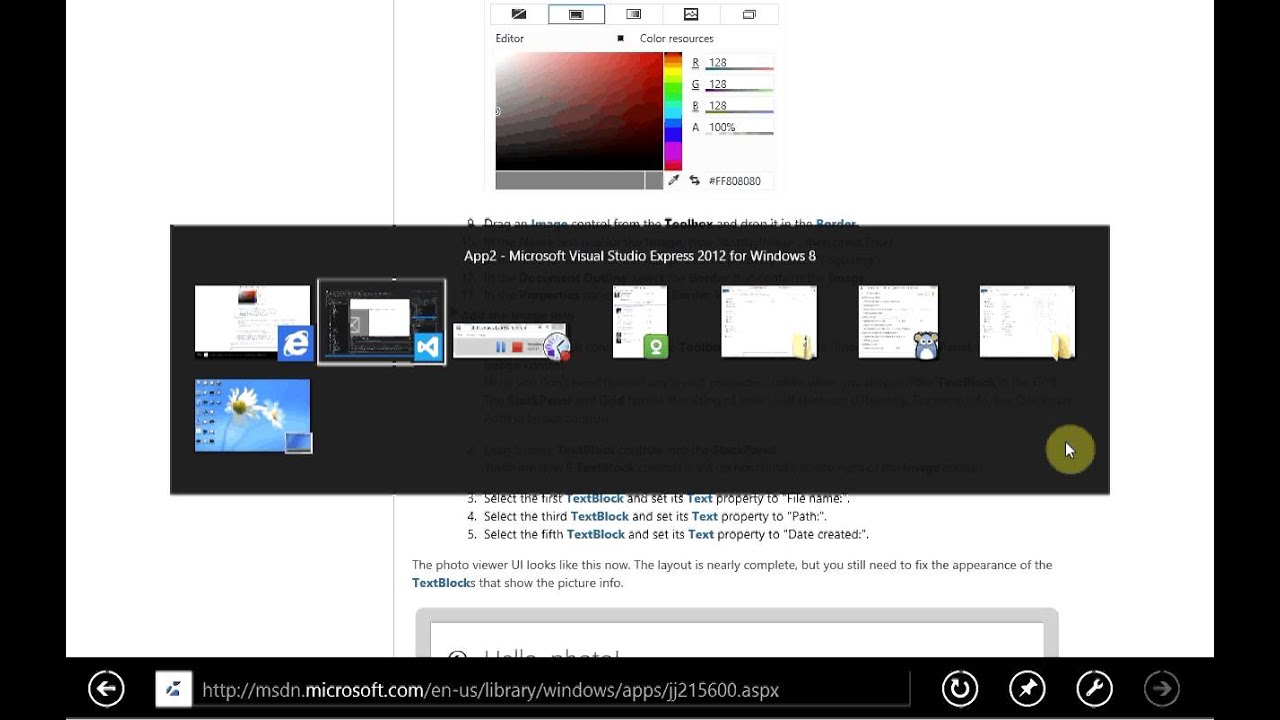
Task: Refresh the page with the reload button
Action: [x=959, y=688]
